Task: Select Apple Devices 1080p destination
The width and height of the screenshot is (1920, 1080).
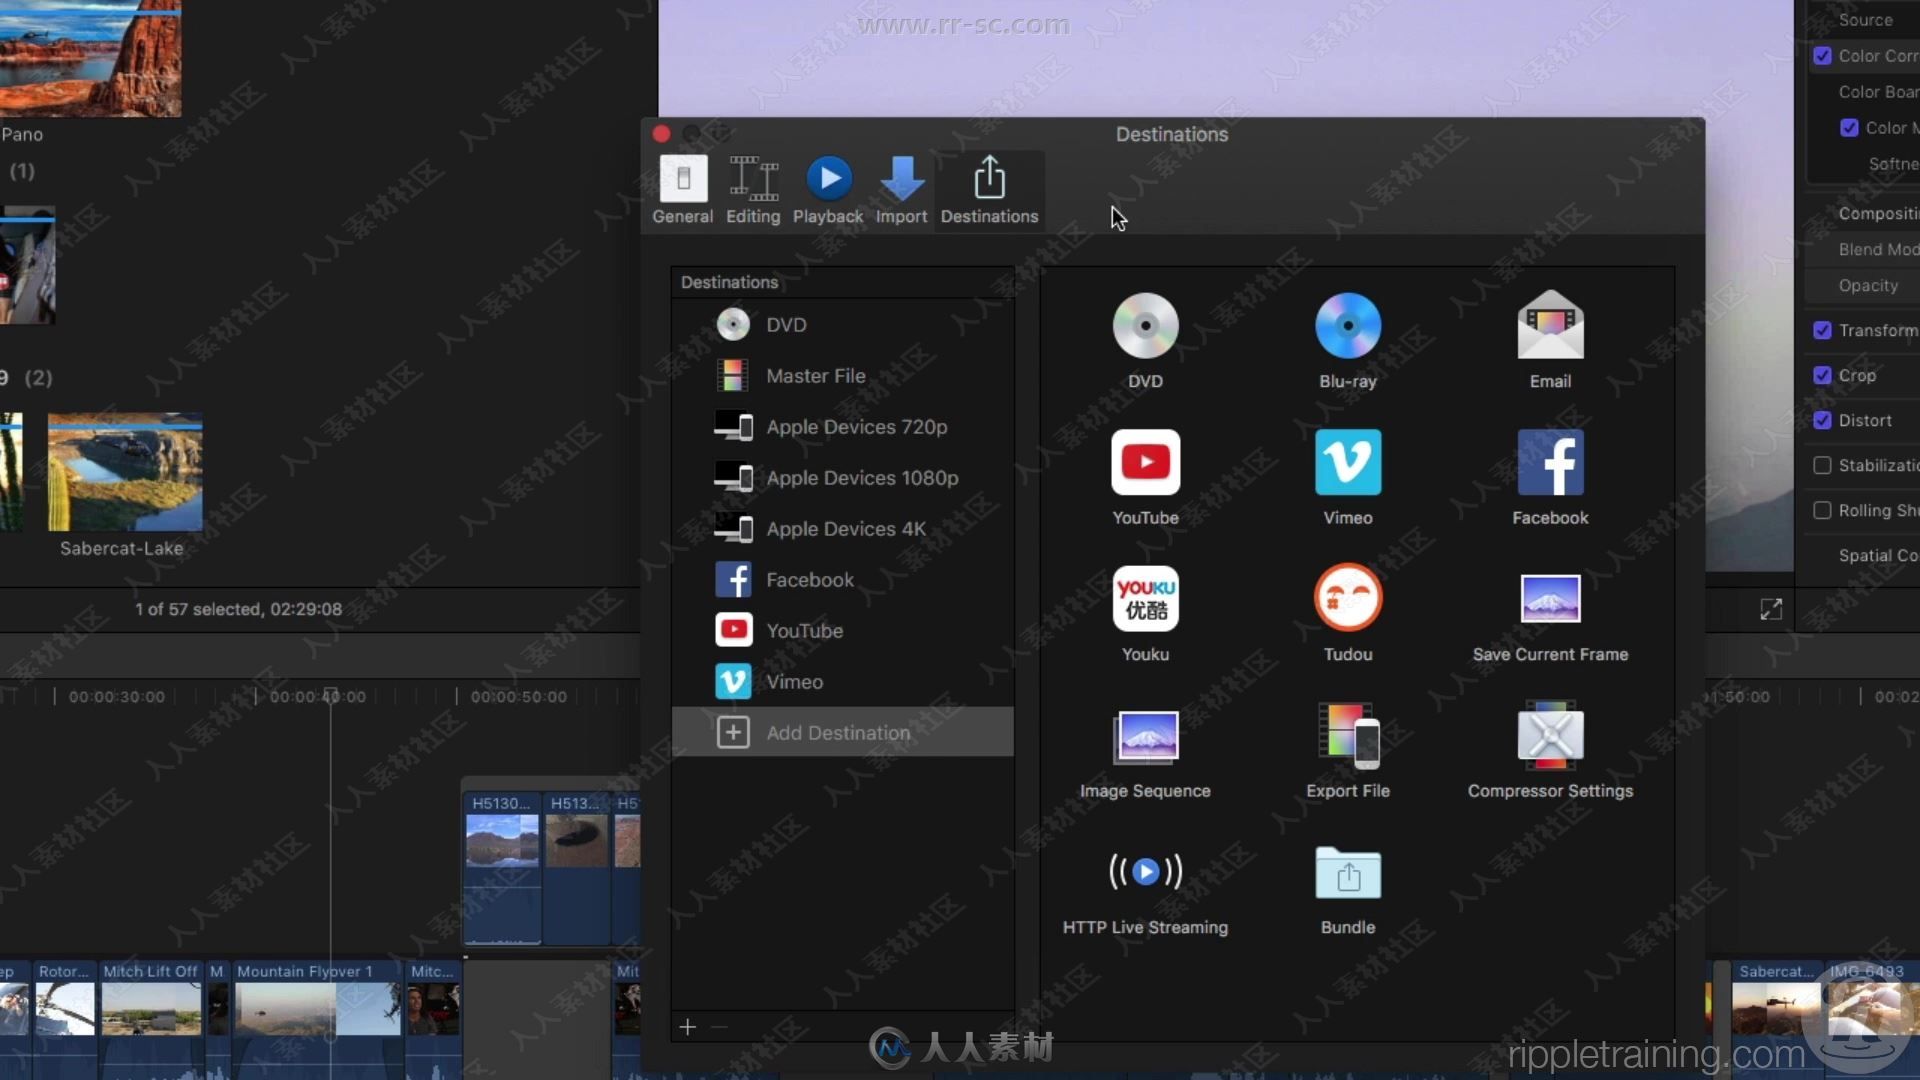Action: 843,477
